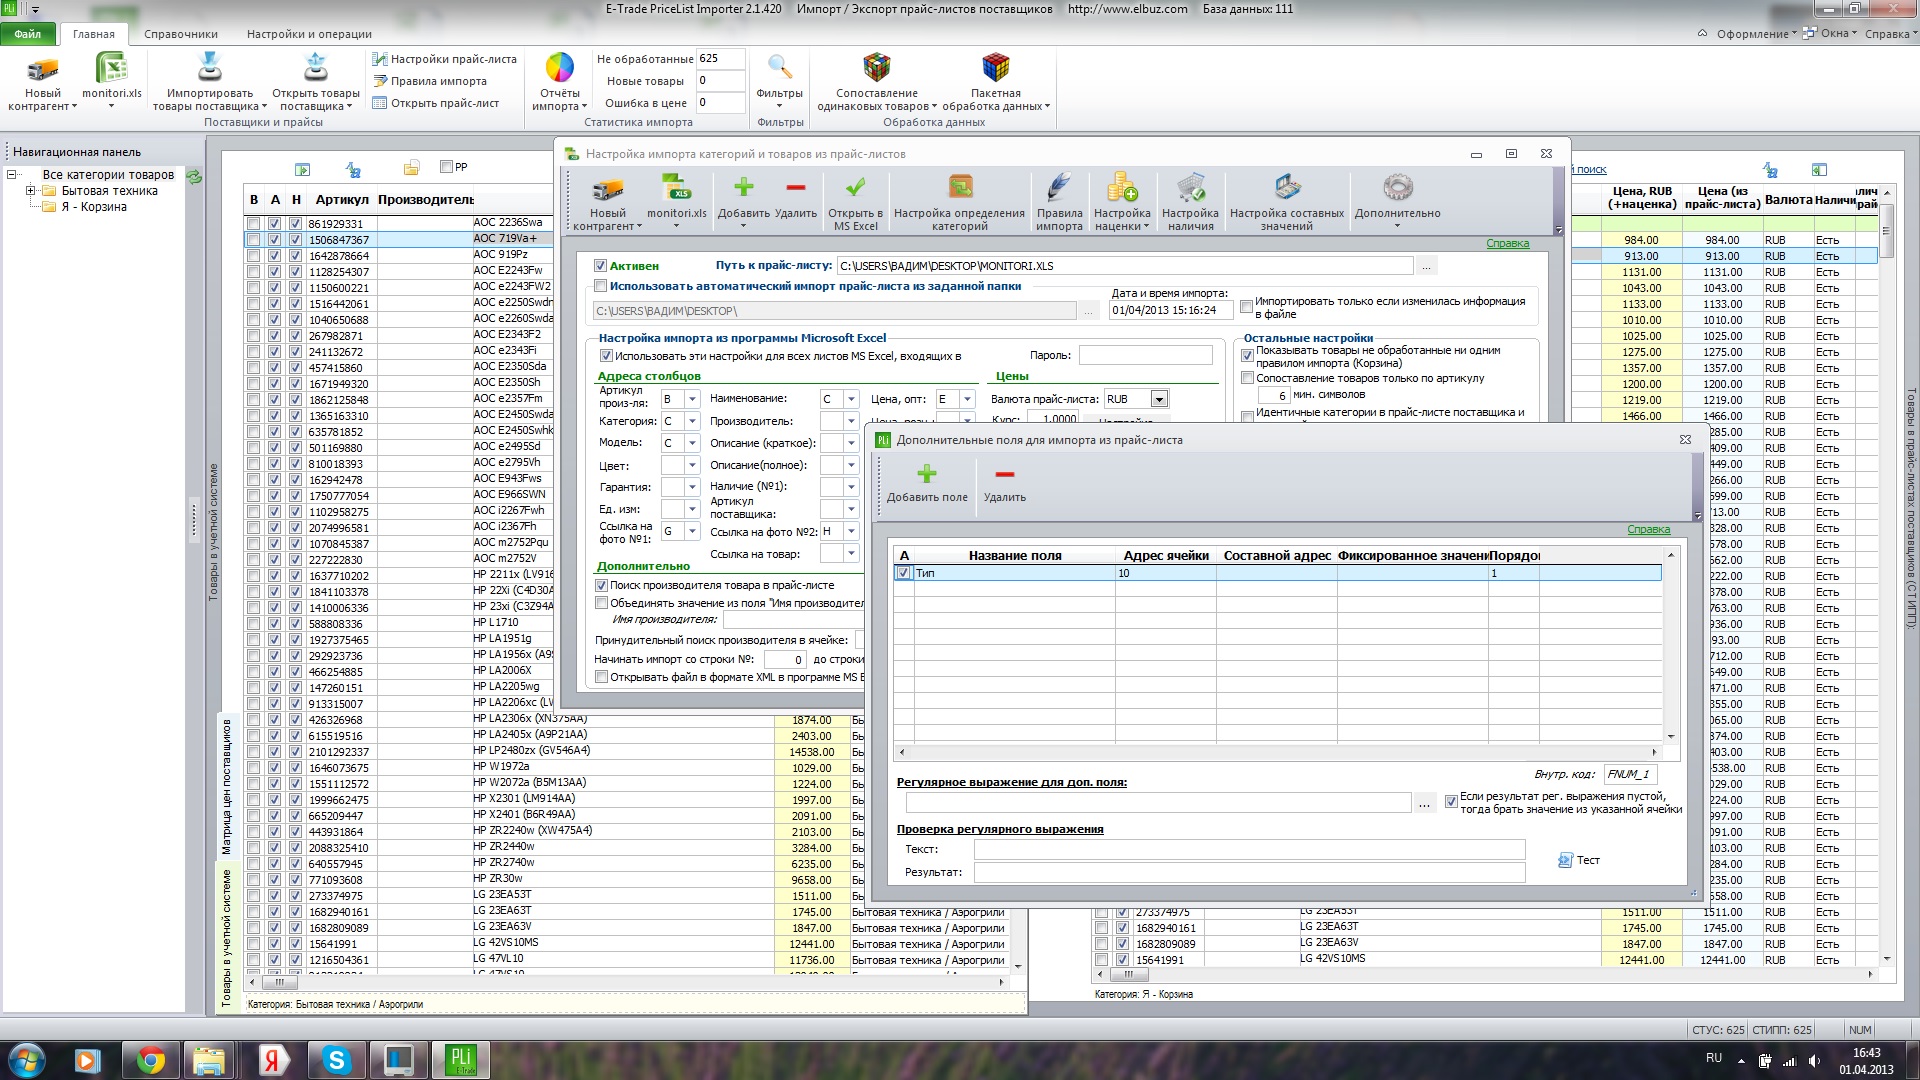This screenshot has height=1080, width=1920.
Task: Toggle use settings for all Excel sheets
Action: tap(605, 356)
